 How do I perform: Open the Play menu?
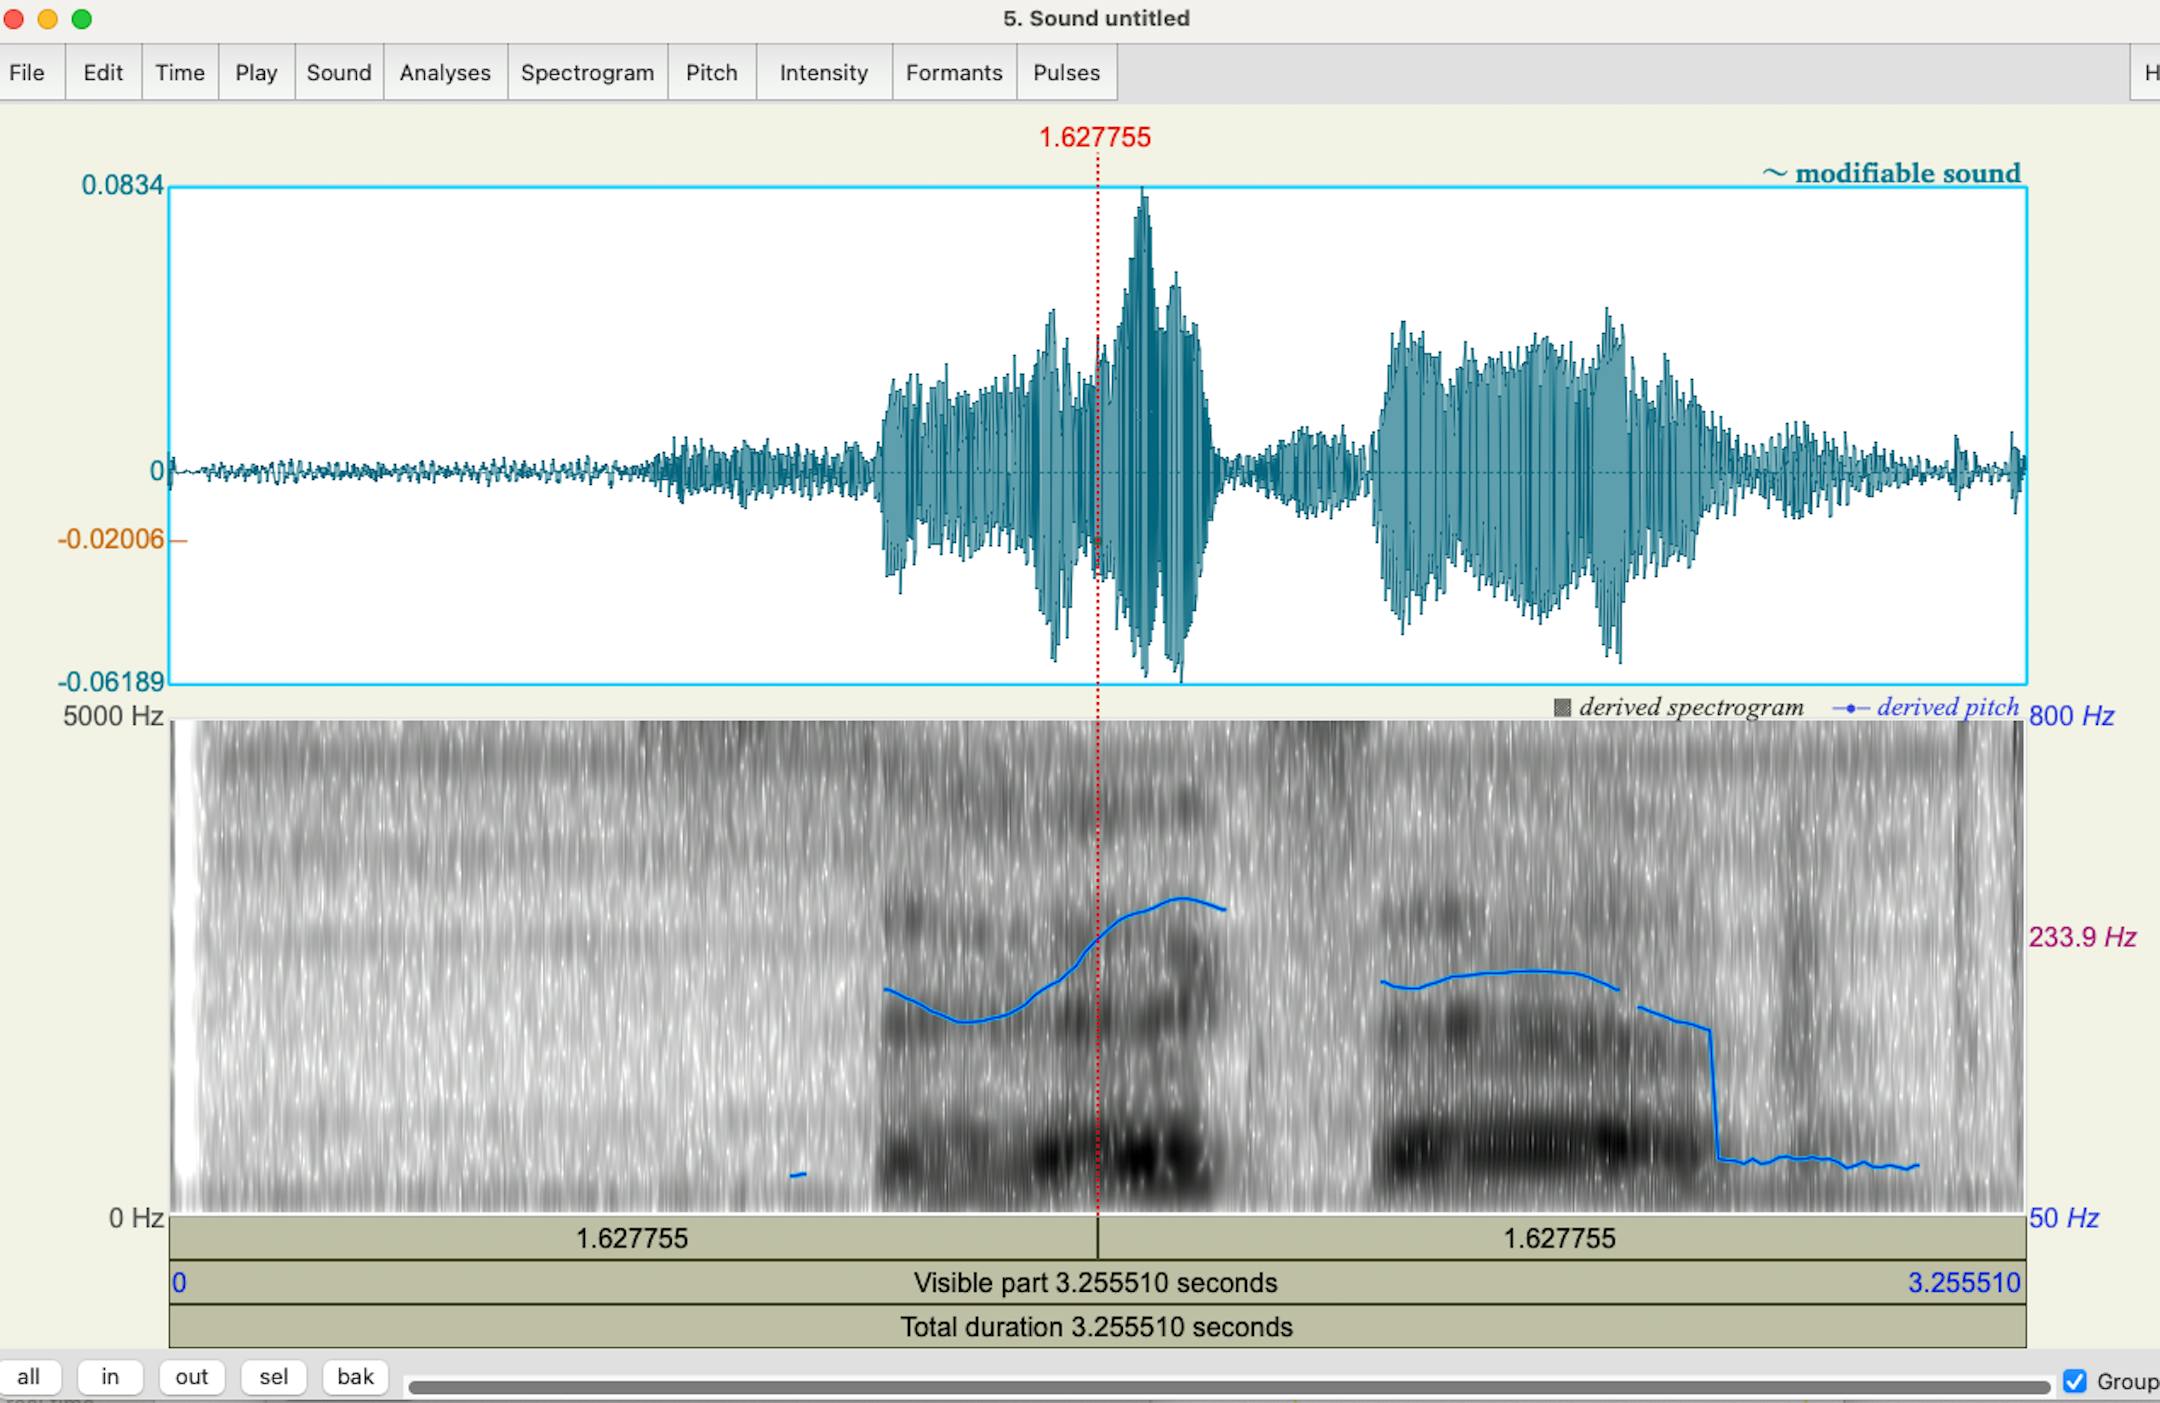[x=256, y=72]
